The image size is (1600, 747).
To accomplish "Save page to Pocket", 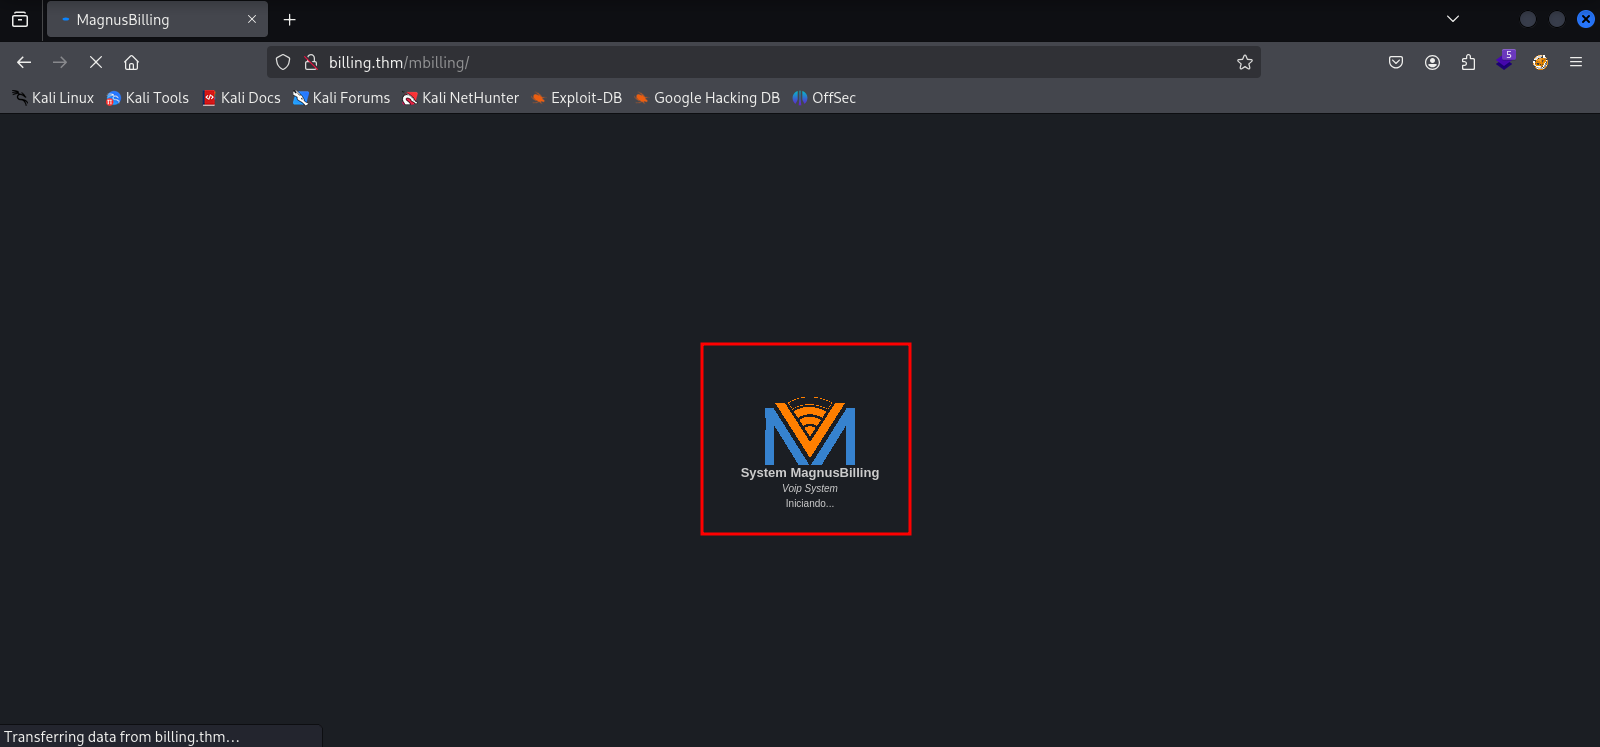I will (1396, 62).
